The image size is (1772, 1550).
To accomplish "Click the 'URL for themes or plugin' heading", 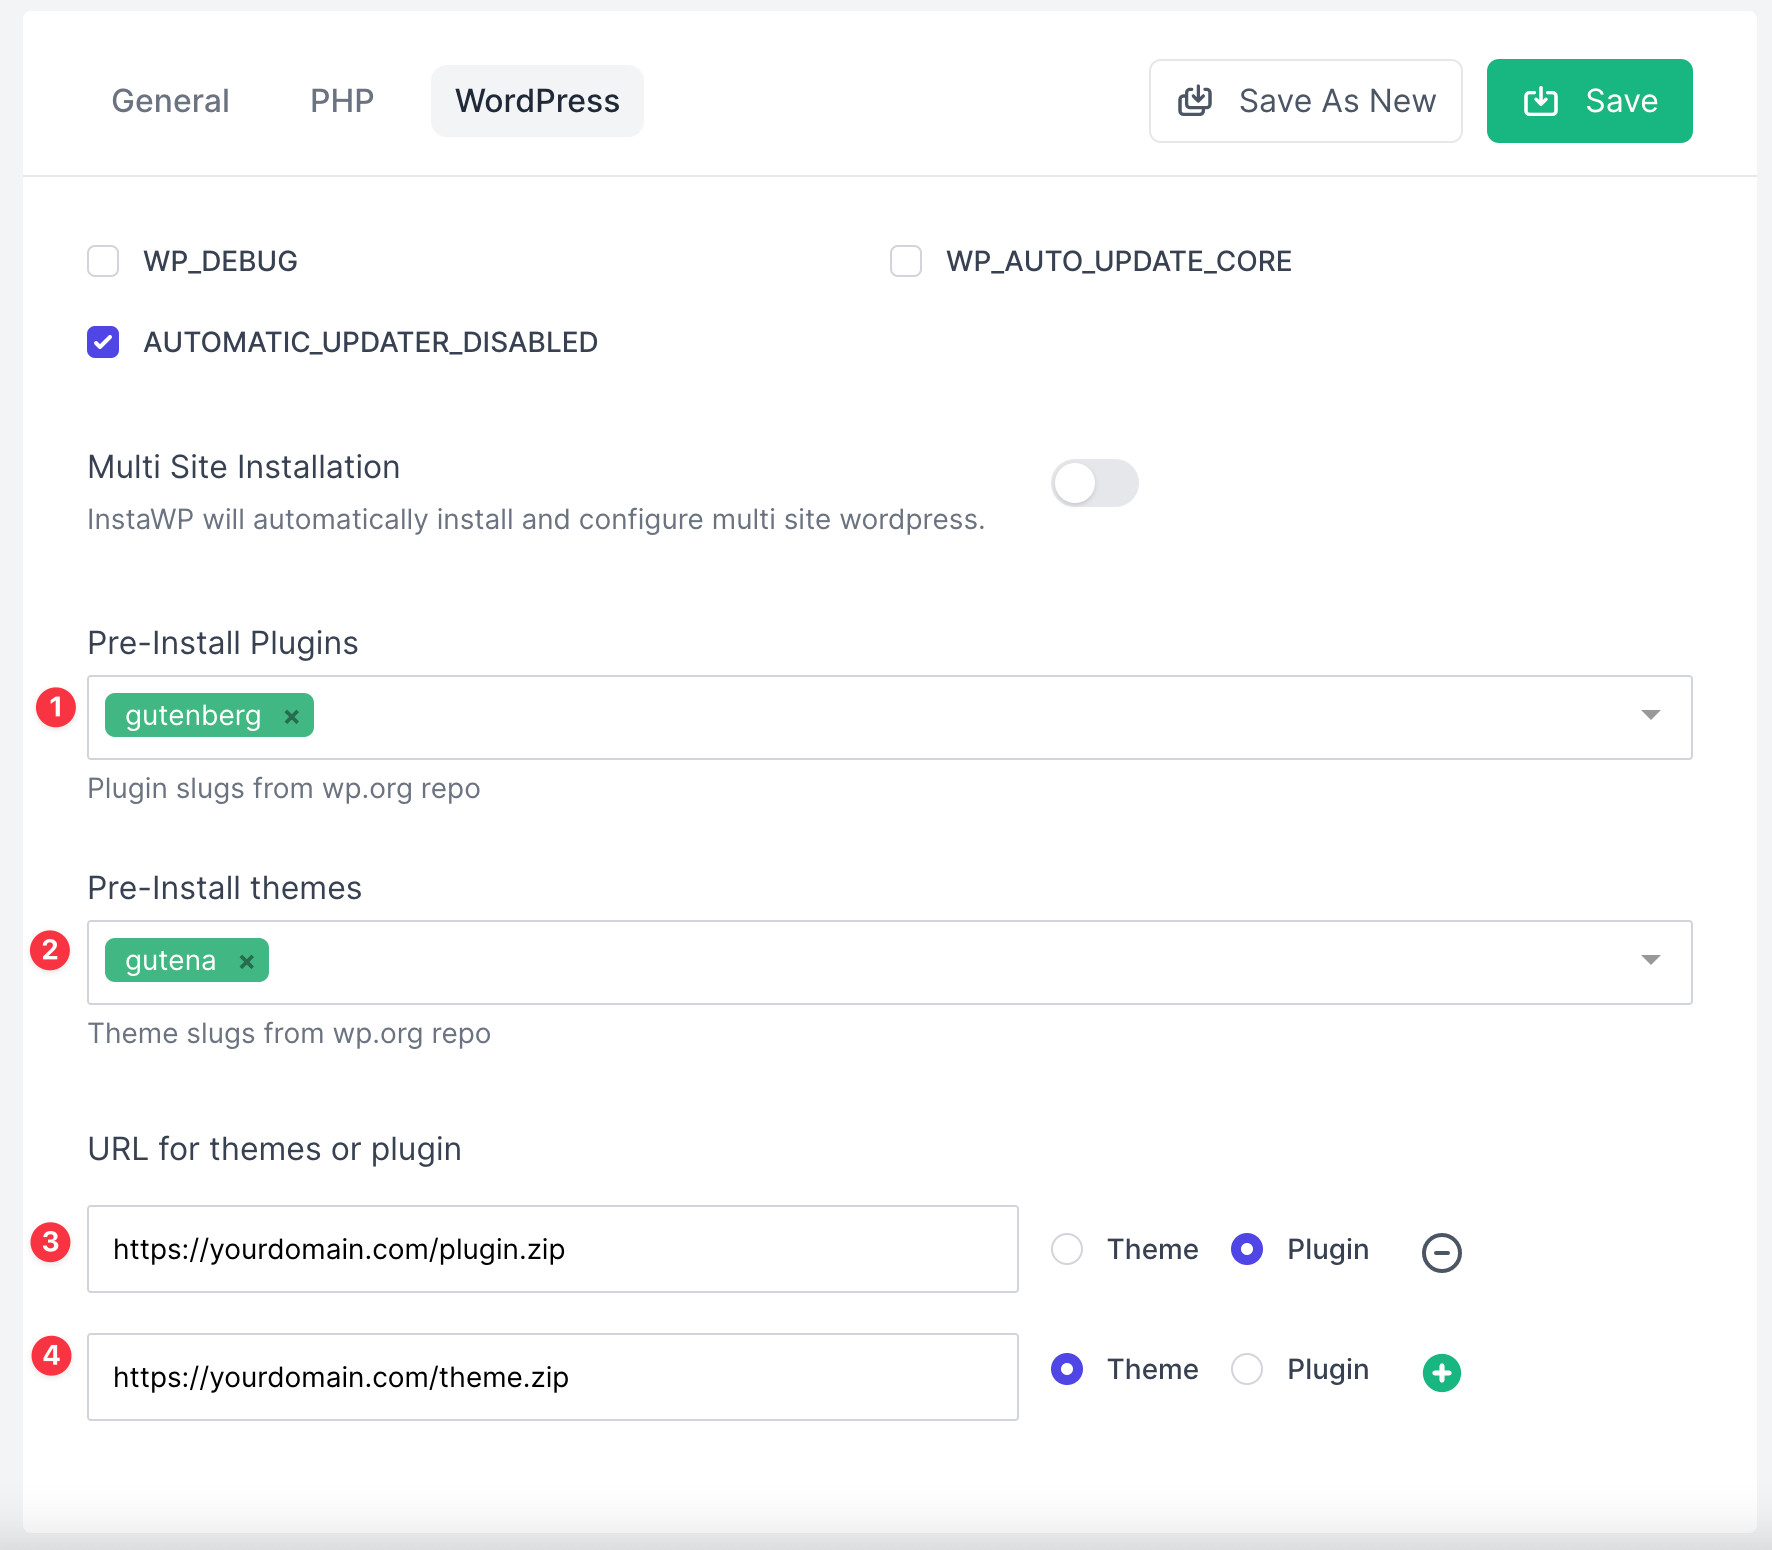I will [275, 1149].
